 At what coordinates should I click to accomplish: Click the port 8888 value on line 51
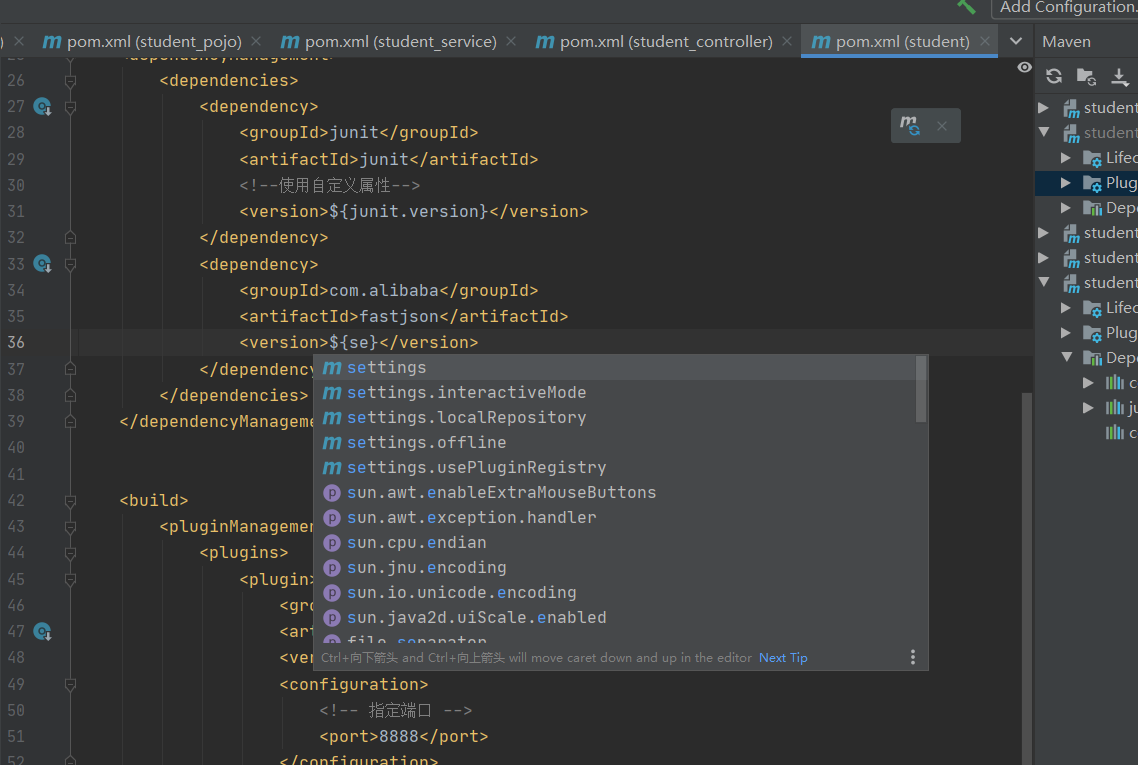pyautogui.click(x=398, y=737)
